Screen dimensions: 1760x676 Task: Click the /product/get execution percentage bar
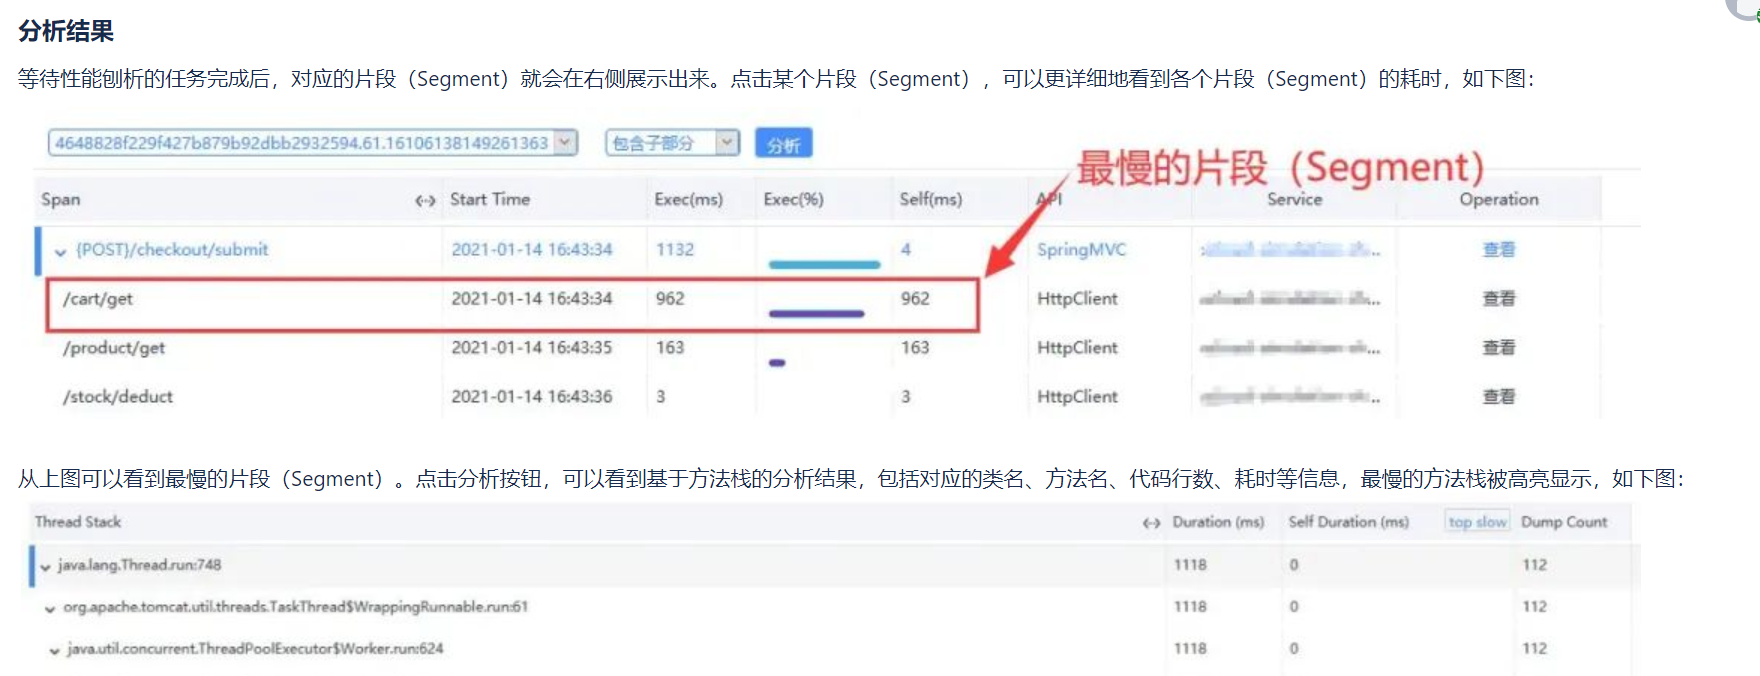(777, 363)
